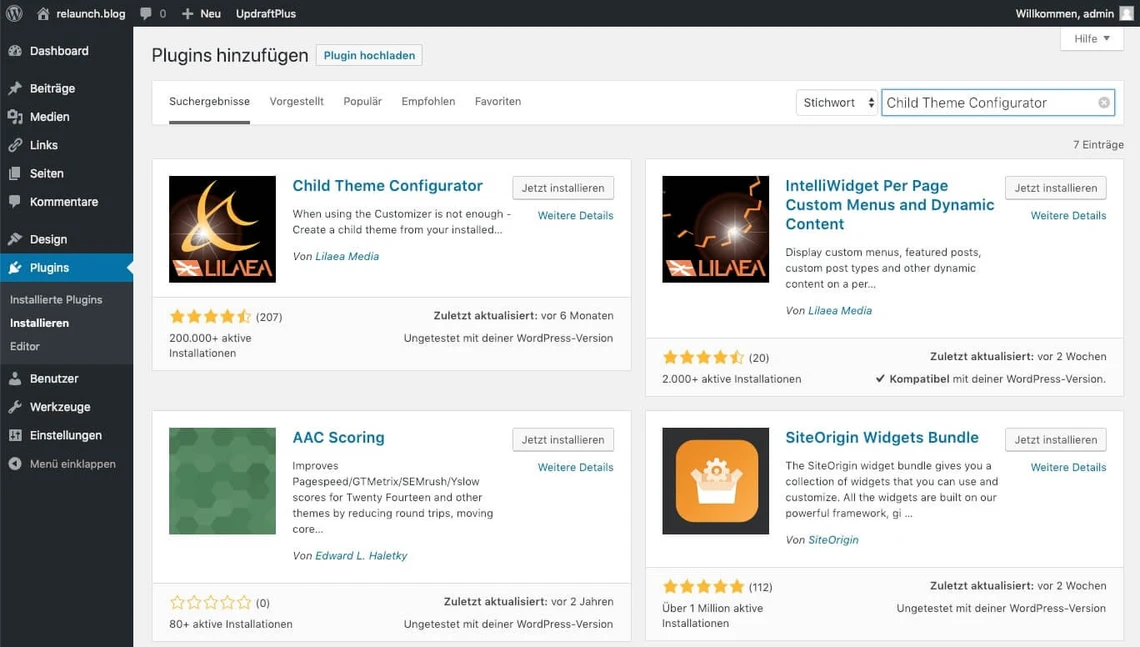Switch to the Favoriten tab
This screenshot has height=647, width=1140.
497,102
